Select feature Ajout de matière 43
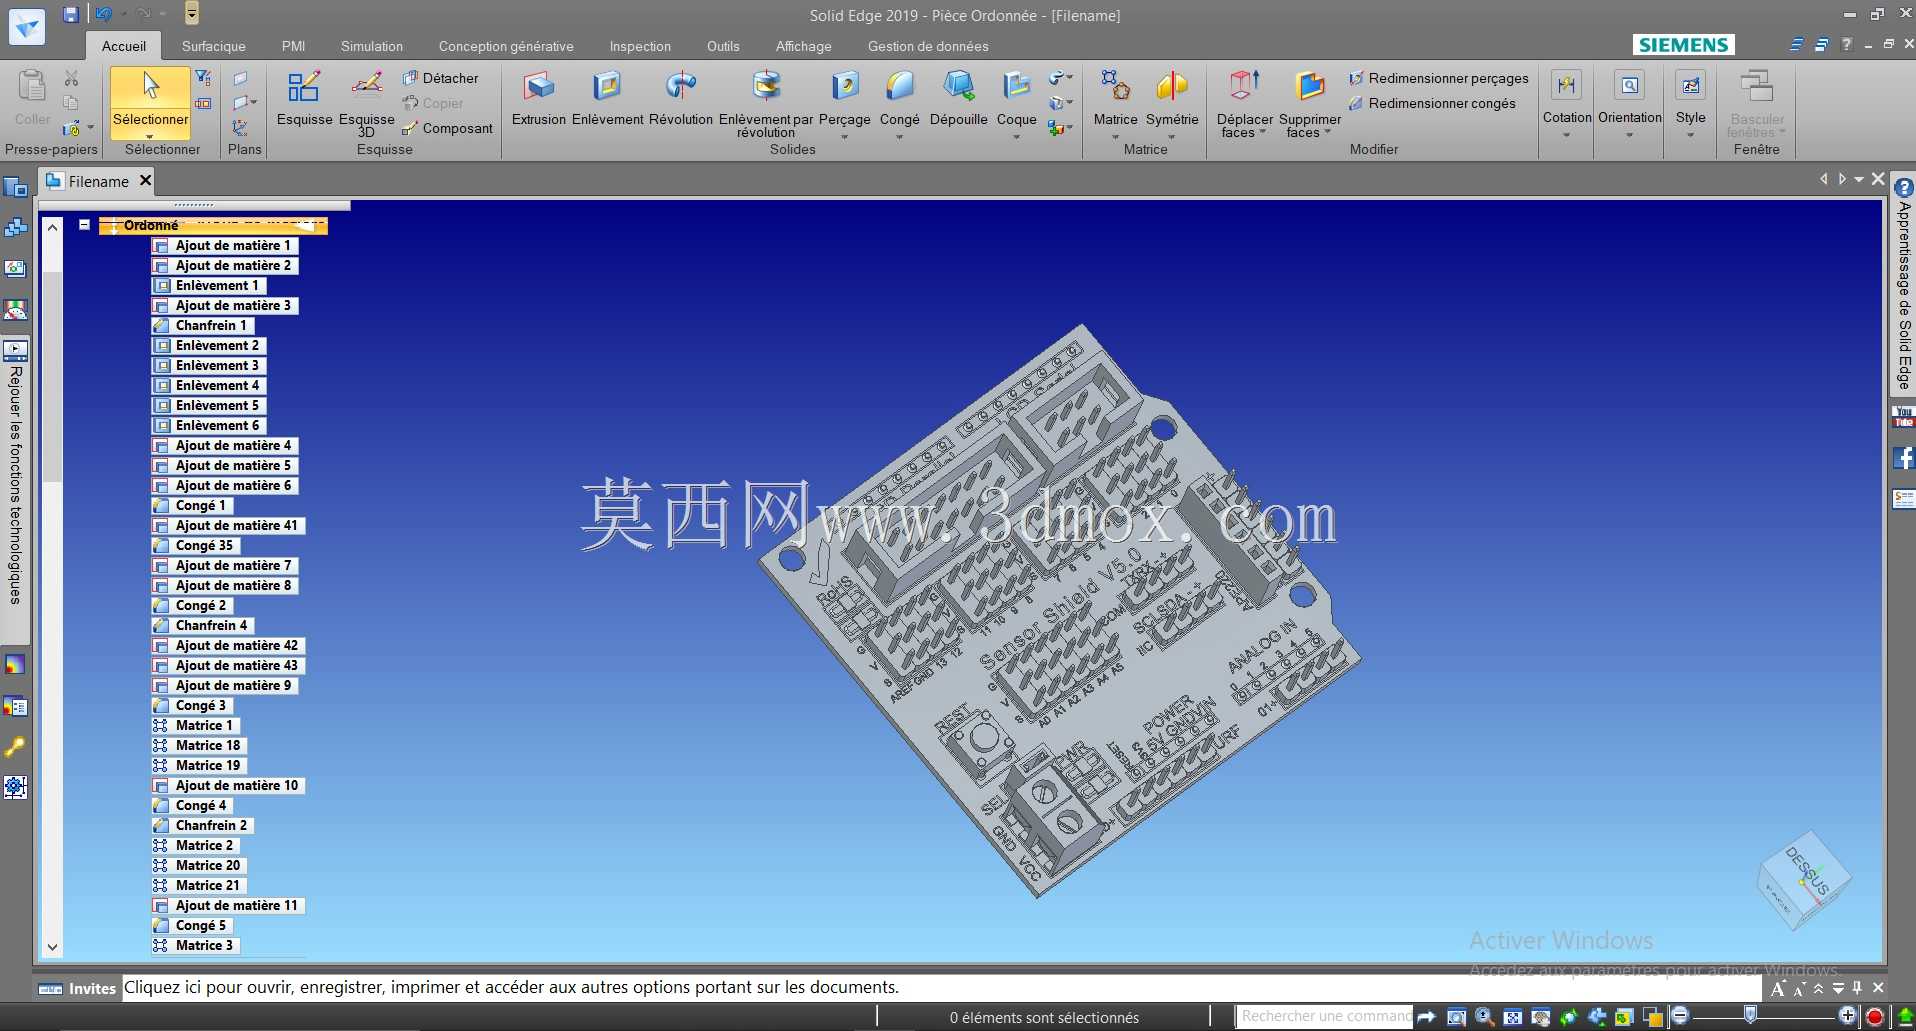 (x=228, y=665)
